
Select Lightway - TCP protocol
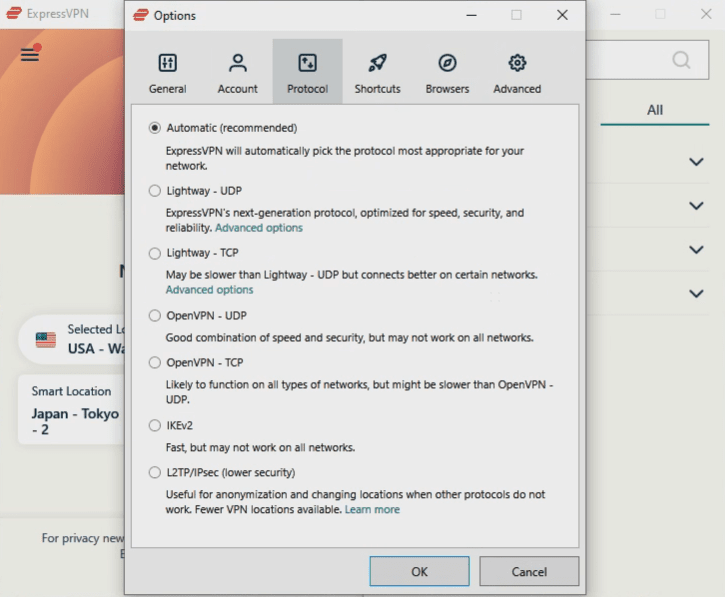pos(155,253)
